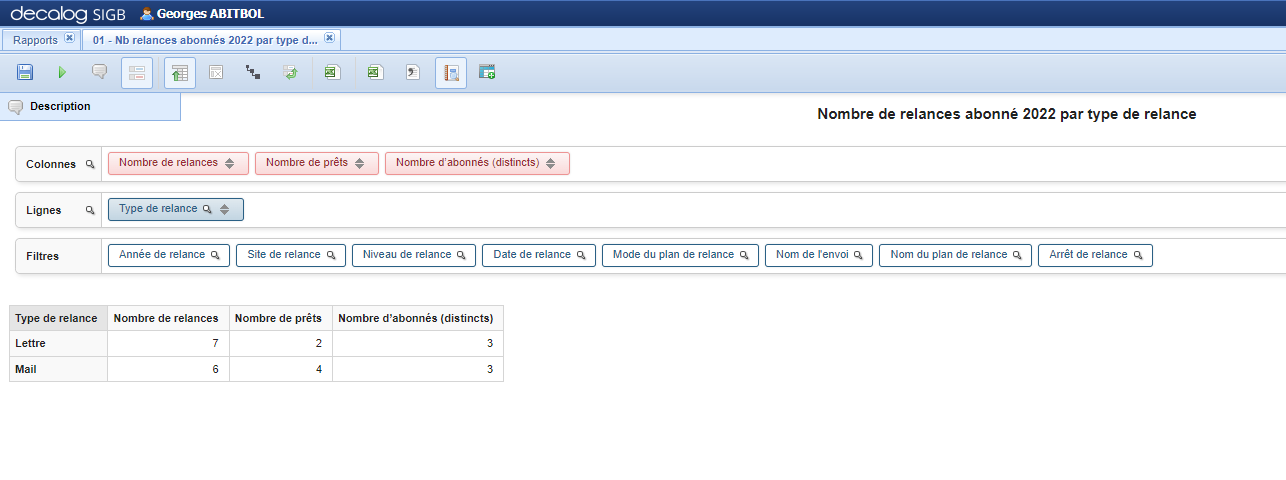Click the black hierarchy tree toolbar icon

(x=253, y=73)
